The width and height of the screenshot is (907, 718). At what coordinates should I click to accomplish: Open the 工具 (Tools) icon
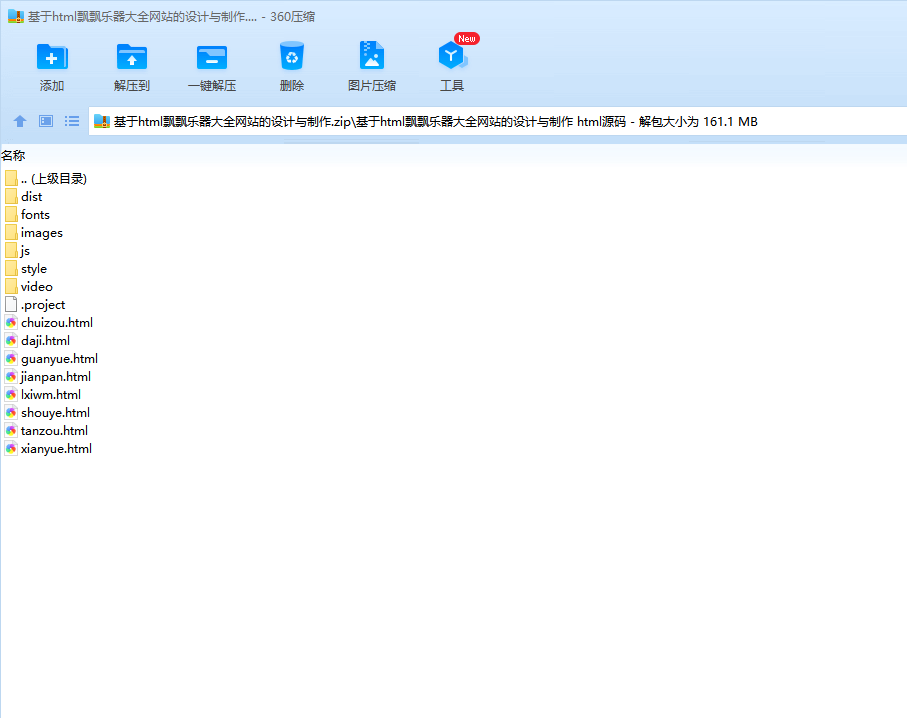(x=452, y=56)
